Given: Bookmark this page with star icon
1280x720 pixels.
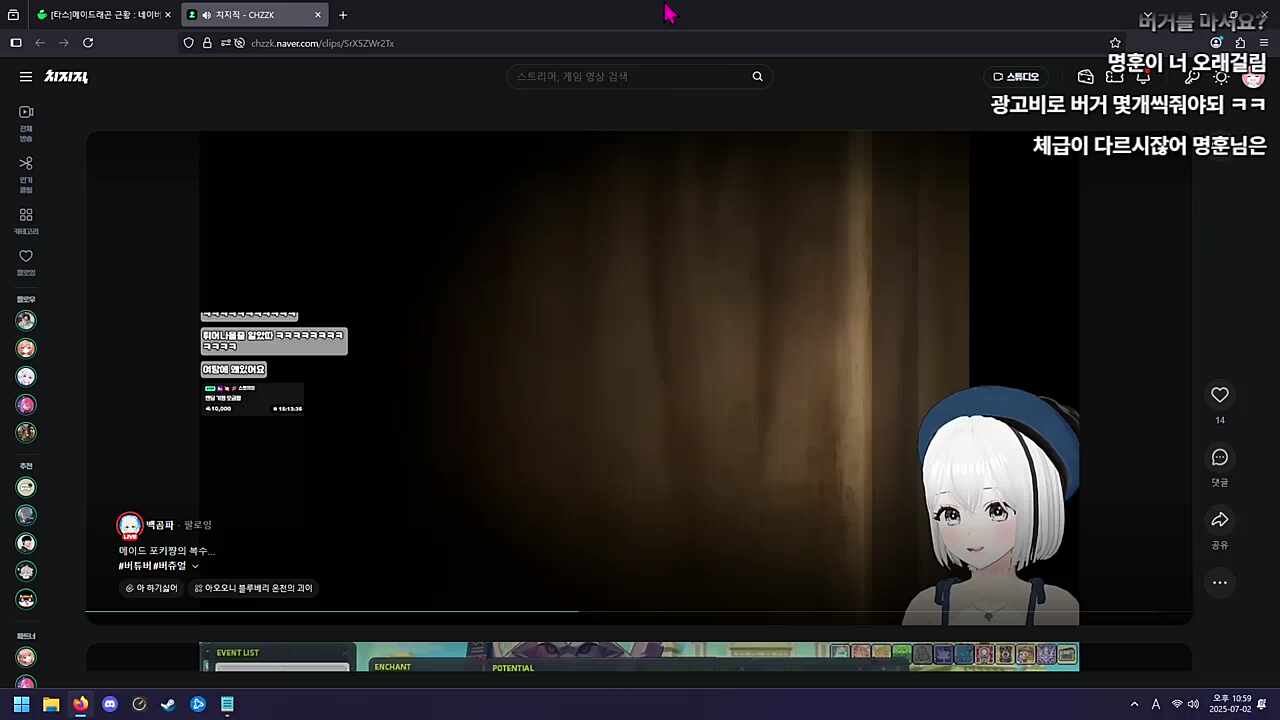Looking at the screenshot, I should (x=1115, y=43).
